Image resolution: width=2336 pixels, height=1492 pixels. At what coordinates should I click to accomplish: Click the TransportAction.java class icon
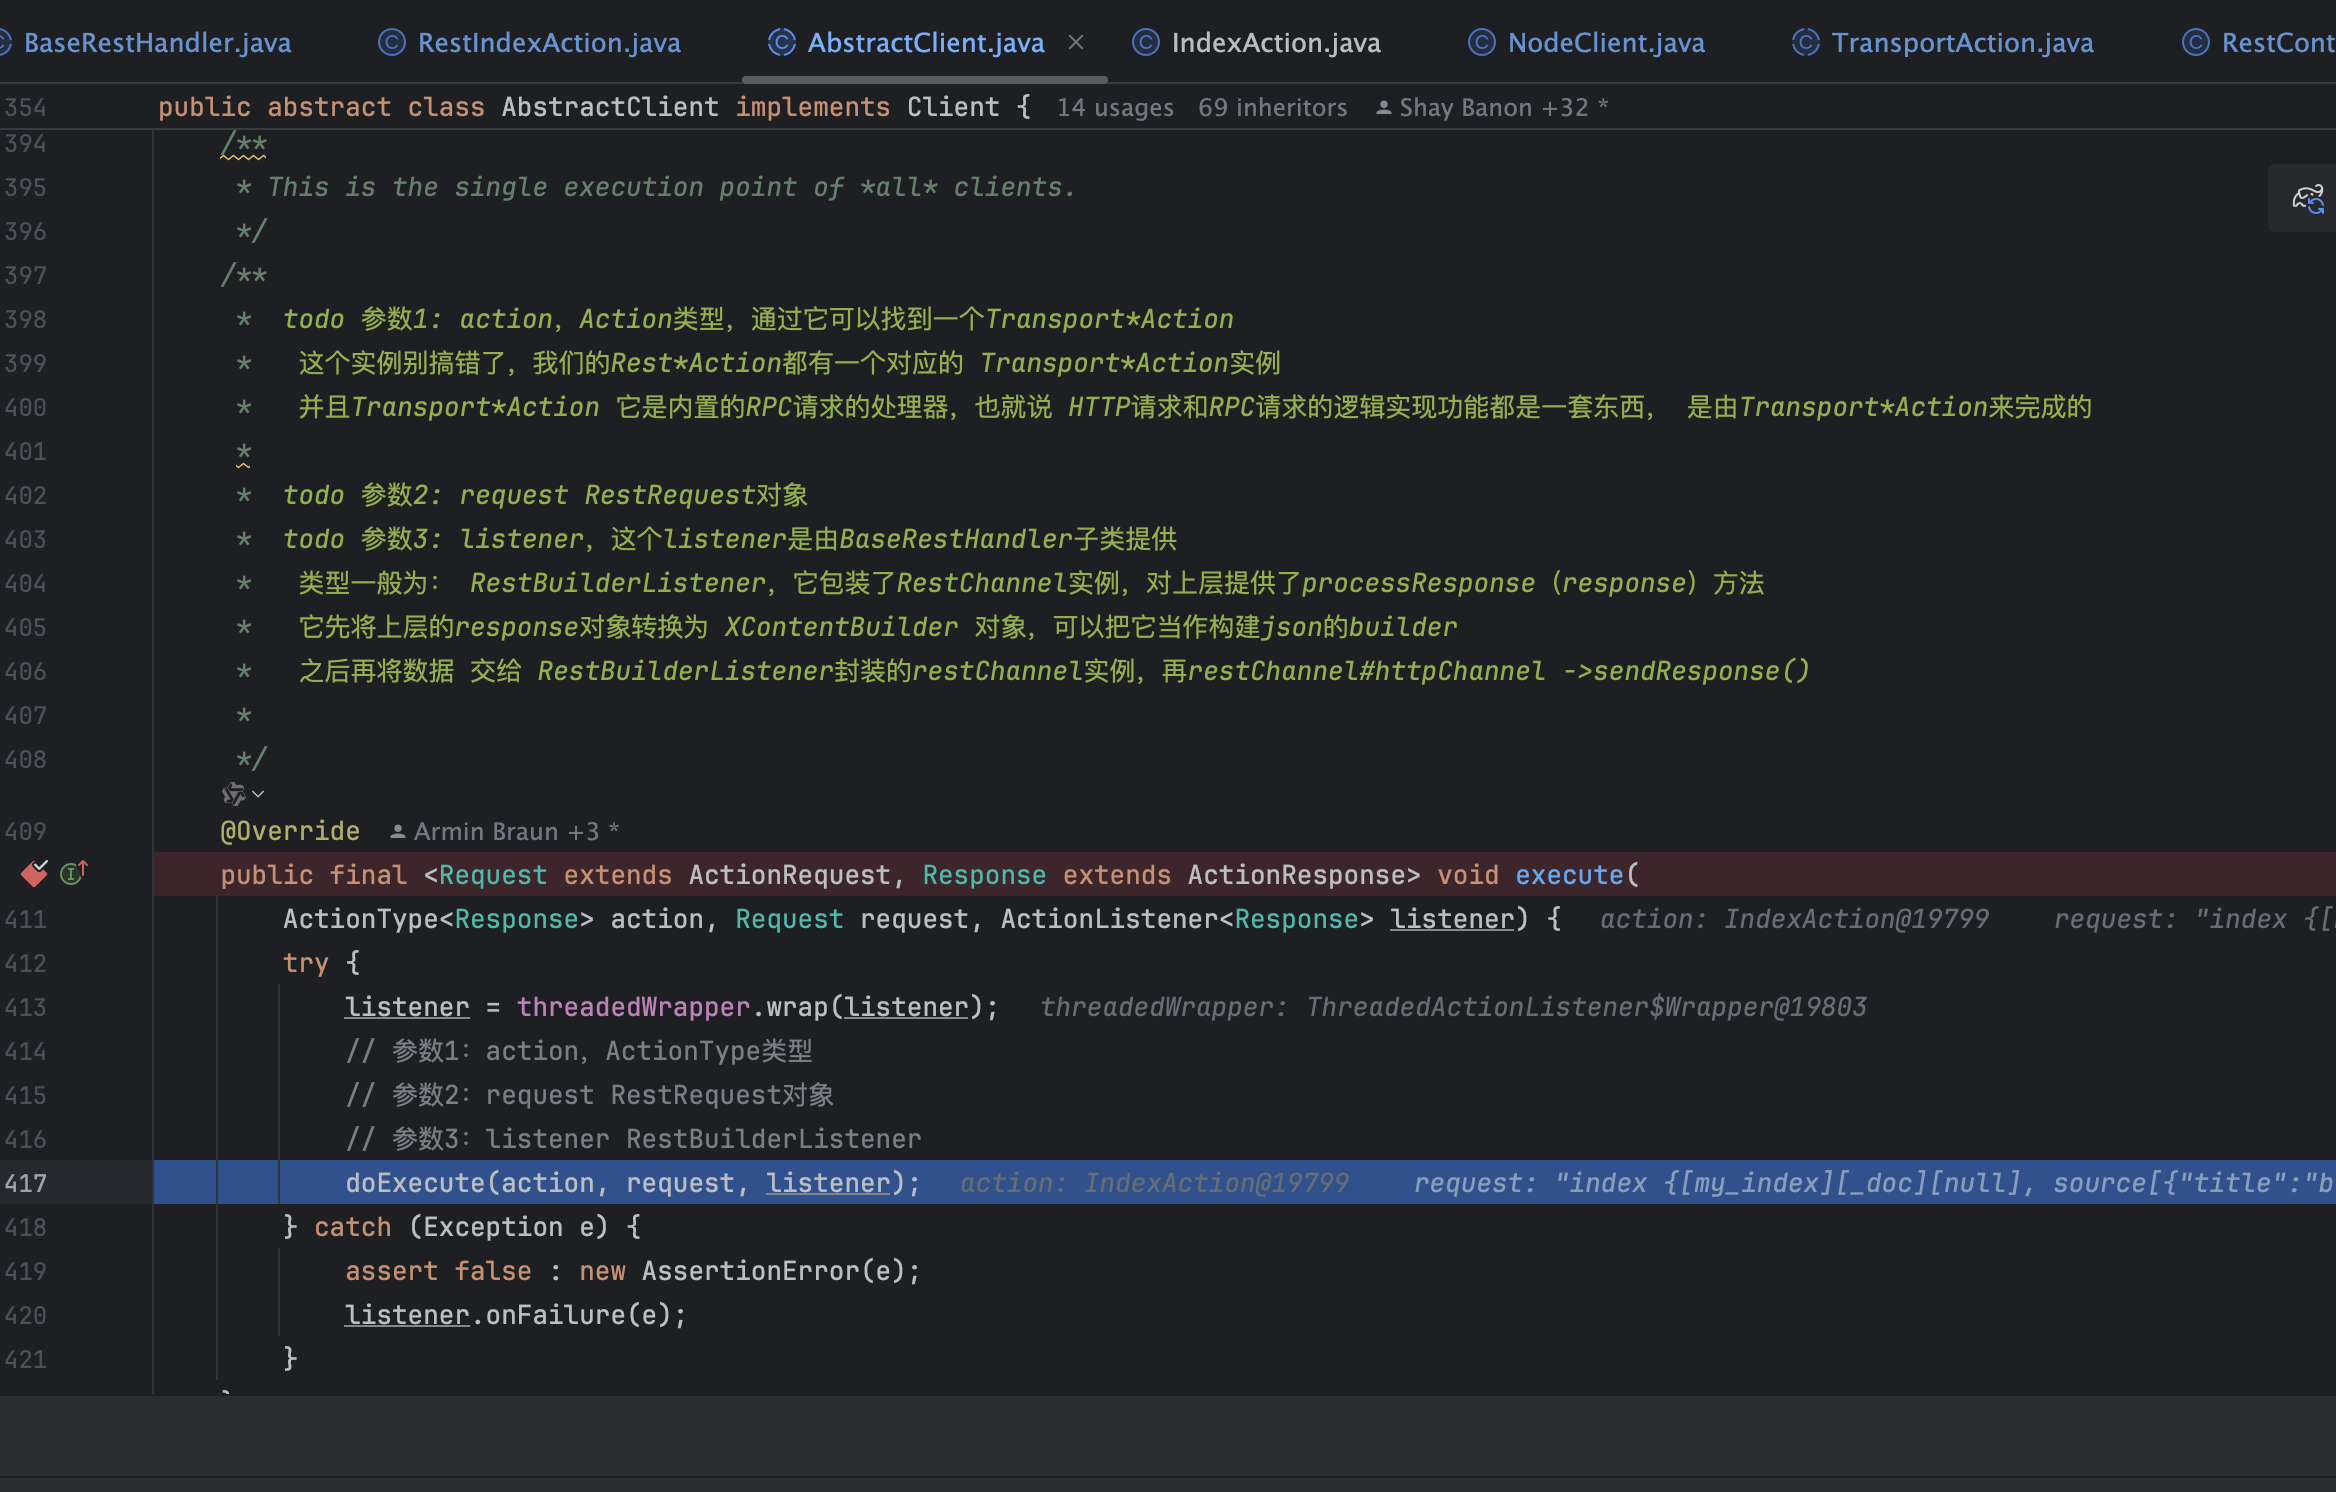pyautogui.click(x=1806, y=43)
